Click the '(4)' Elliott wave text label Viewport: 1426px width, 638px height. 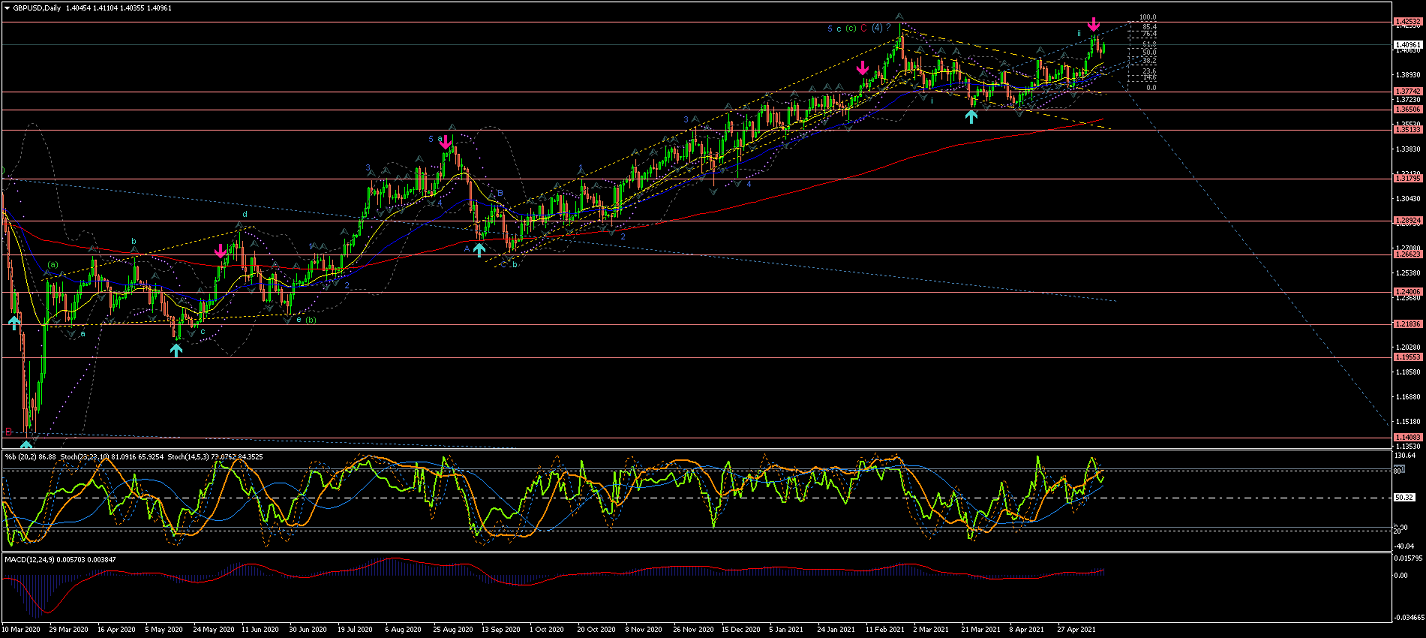tap(876, 28)
